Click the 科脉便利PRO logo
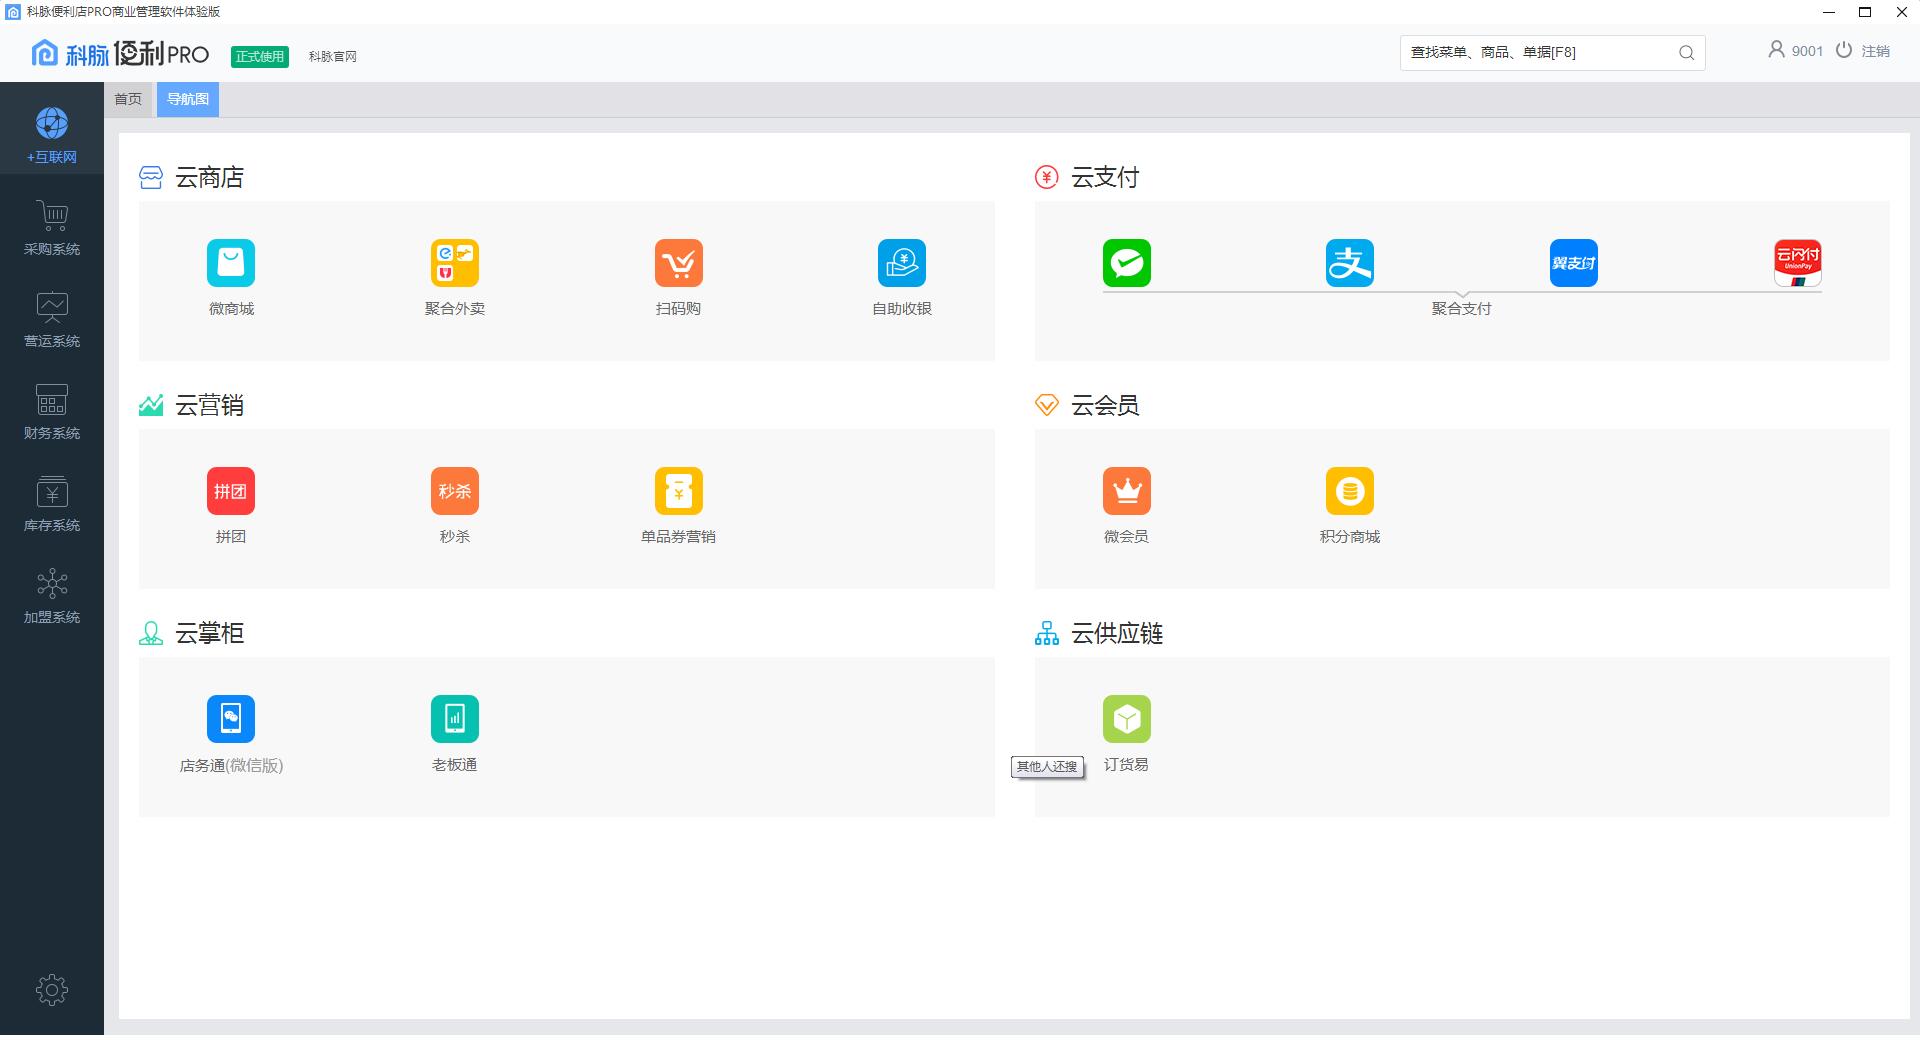The height and width of the screenshot is (1040, 1920). pyautogui.click(x=120, y=53)
